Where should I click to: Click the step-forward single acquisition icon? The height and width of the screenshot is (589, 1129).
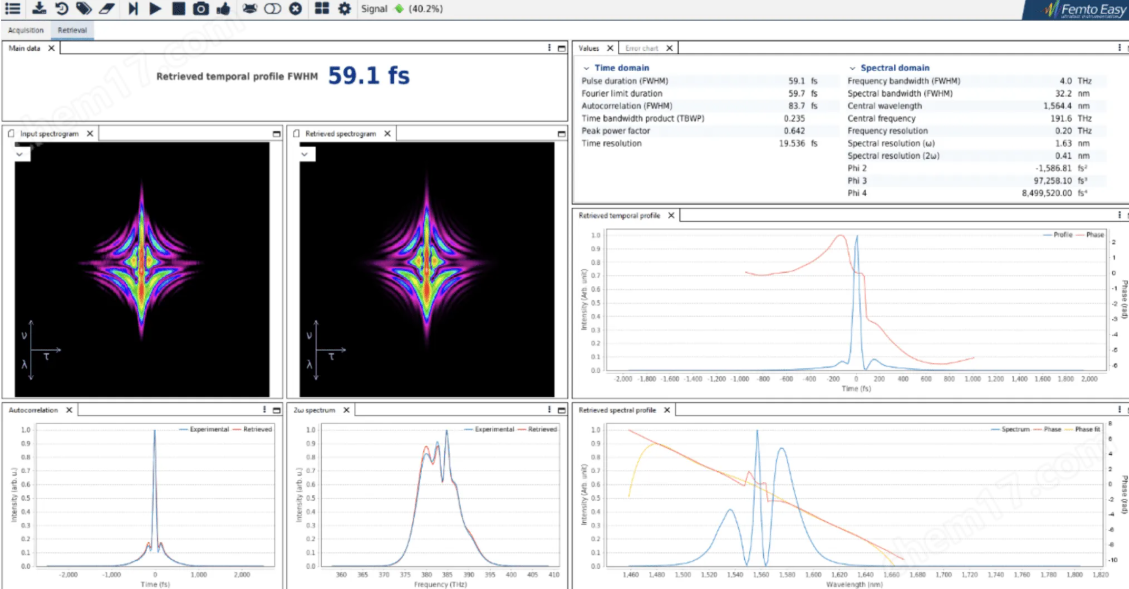(x=133, y=9)
